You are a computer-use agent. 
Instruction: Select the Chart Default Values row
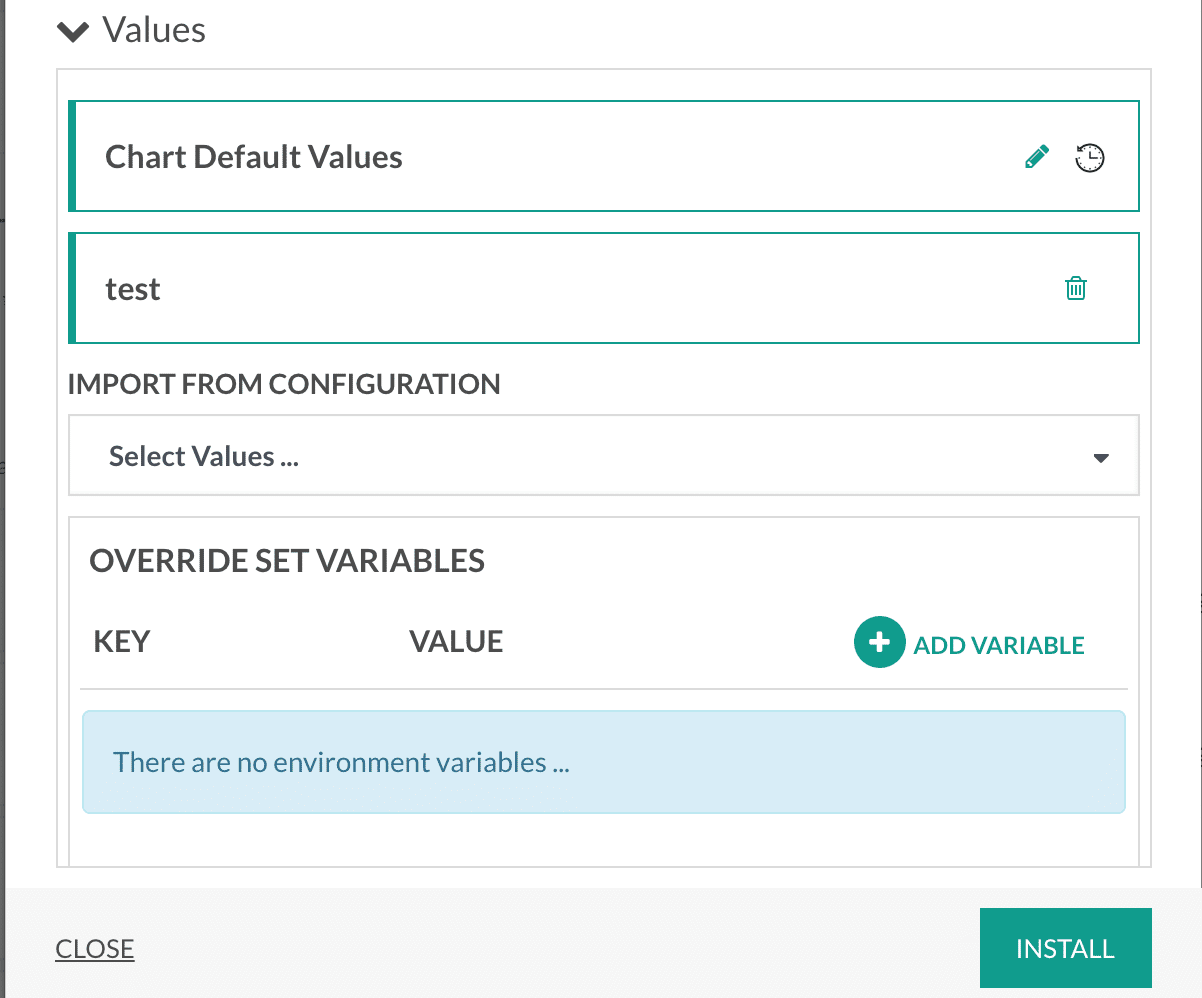tap(604, 156)
